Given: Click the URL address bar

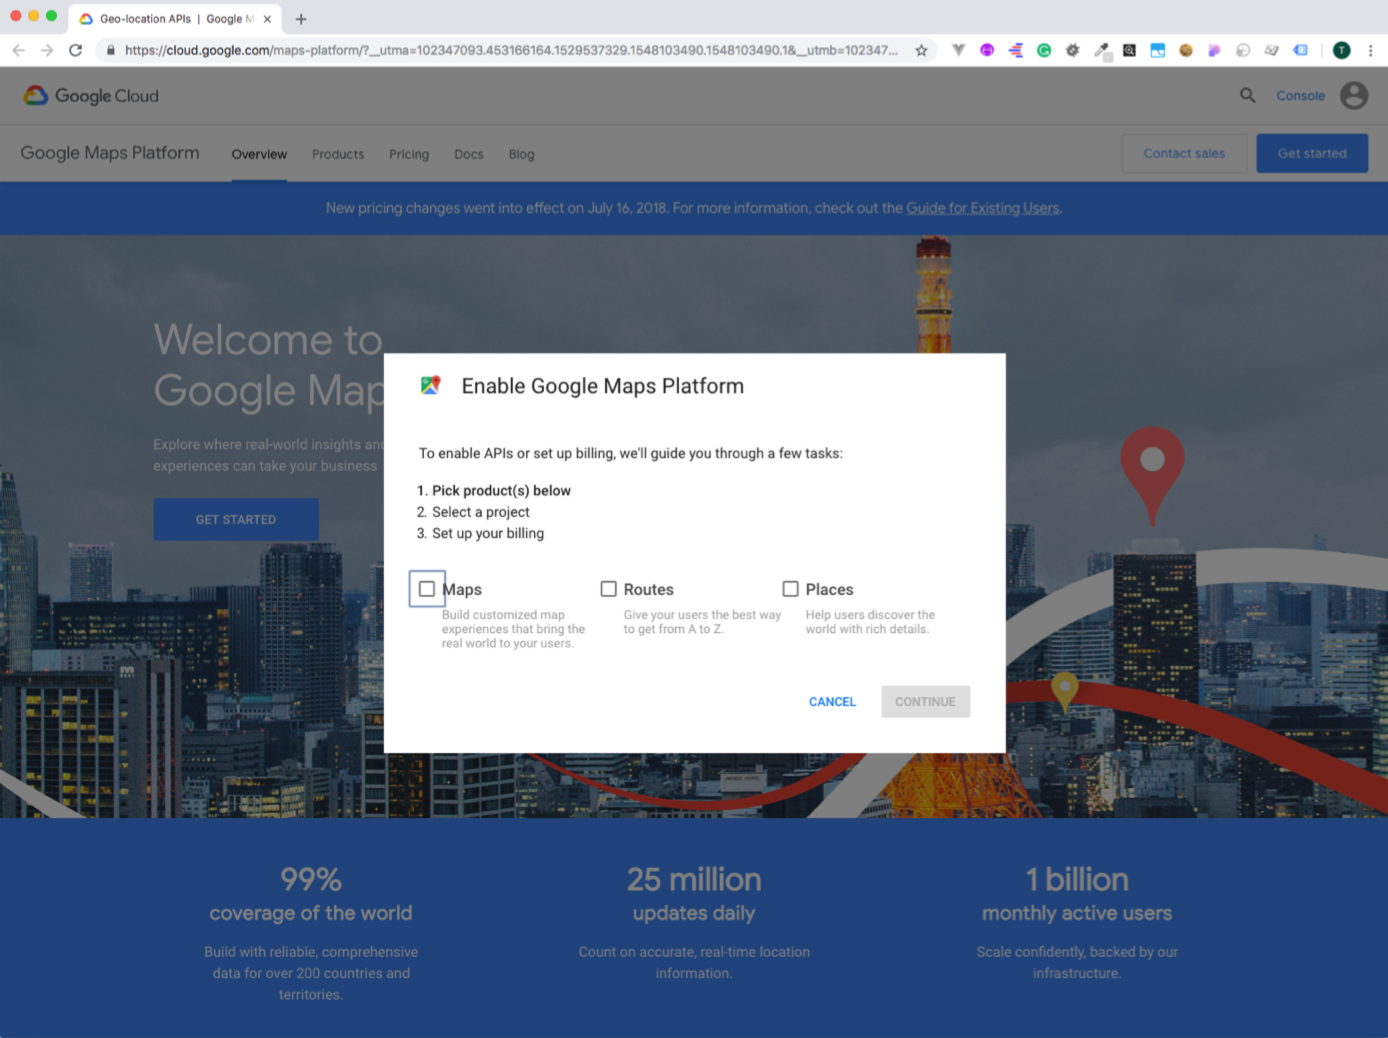Looking at the screenshot, I should (x=510, y=50).
